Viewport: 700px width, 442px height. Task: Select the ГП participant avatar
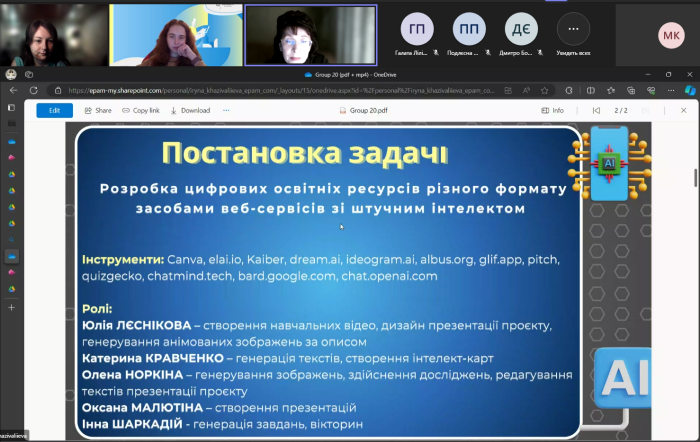[x=417, y=30]
